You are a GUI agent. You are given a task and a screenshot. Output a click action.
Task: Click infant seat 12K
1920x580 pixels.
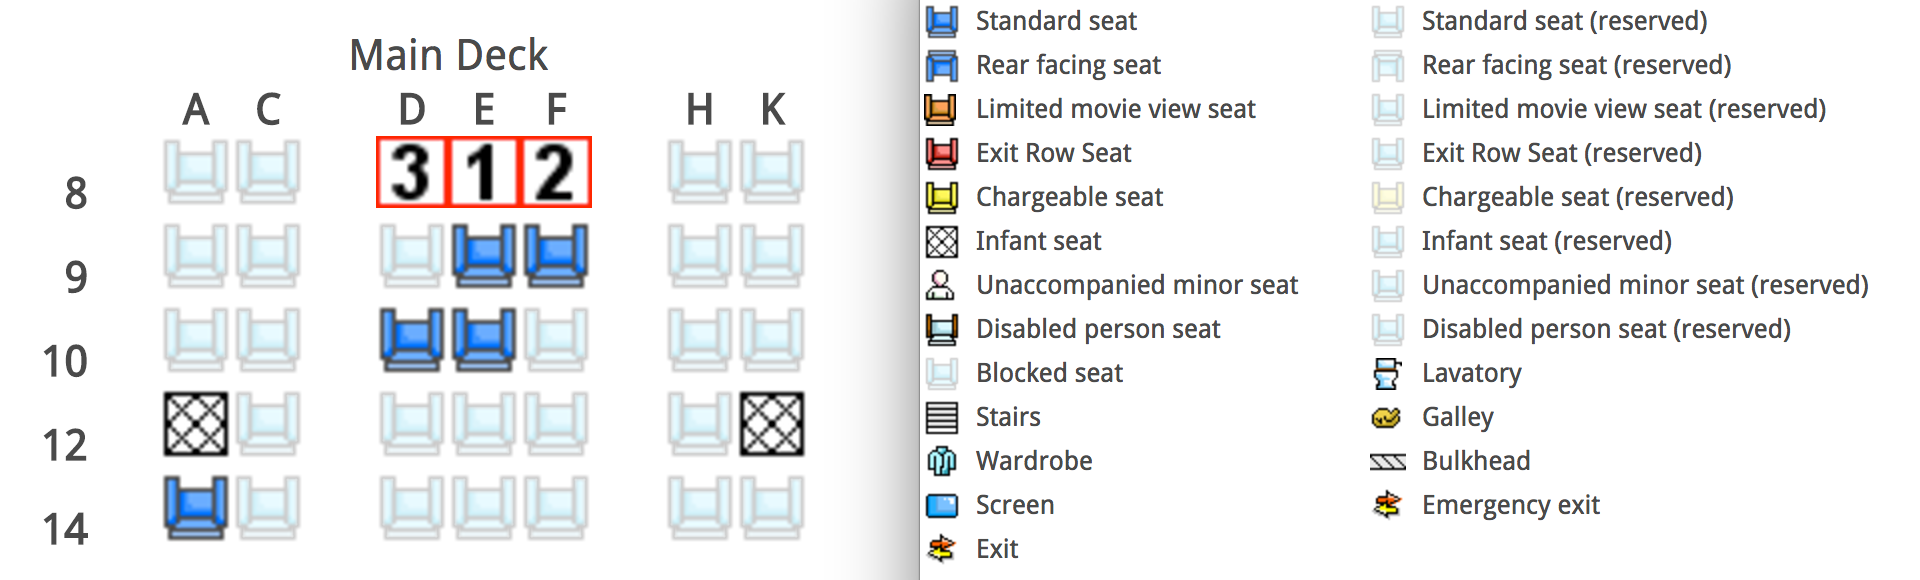[x=772, y=424]
